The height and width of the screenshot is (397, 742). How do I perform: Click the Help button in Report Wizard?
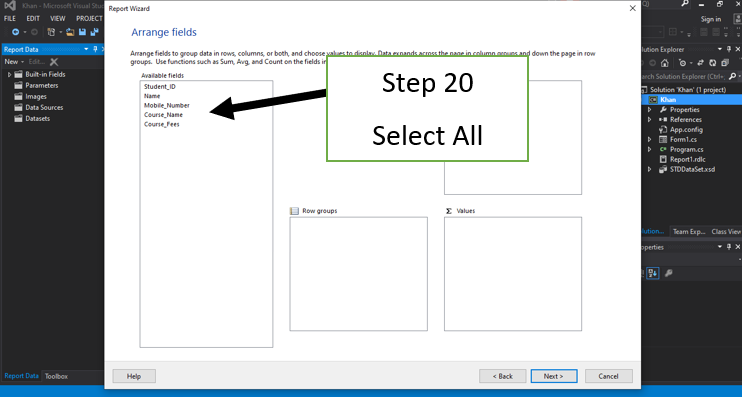pyautogui.click(x=134, y=376)
